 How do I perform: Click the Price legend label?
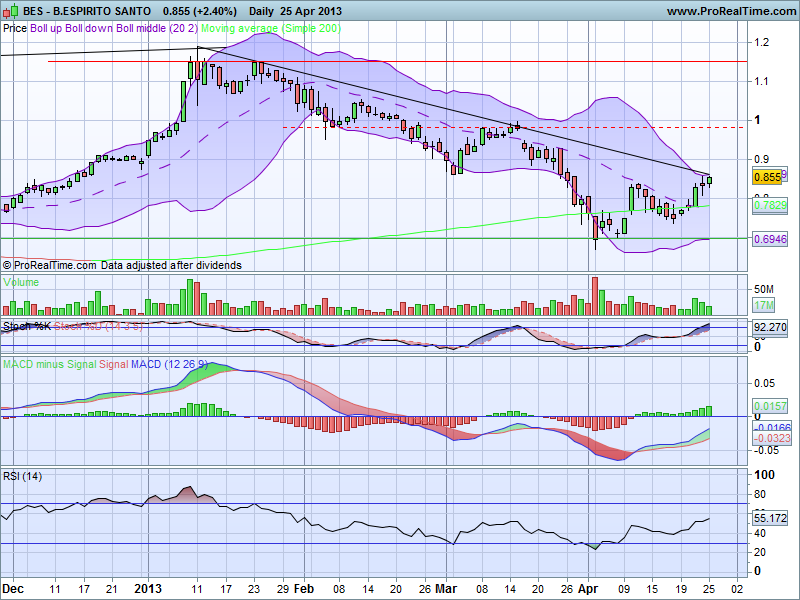pyautogui.click(x=15, y=28)
